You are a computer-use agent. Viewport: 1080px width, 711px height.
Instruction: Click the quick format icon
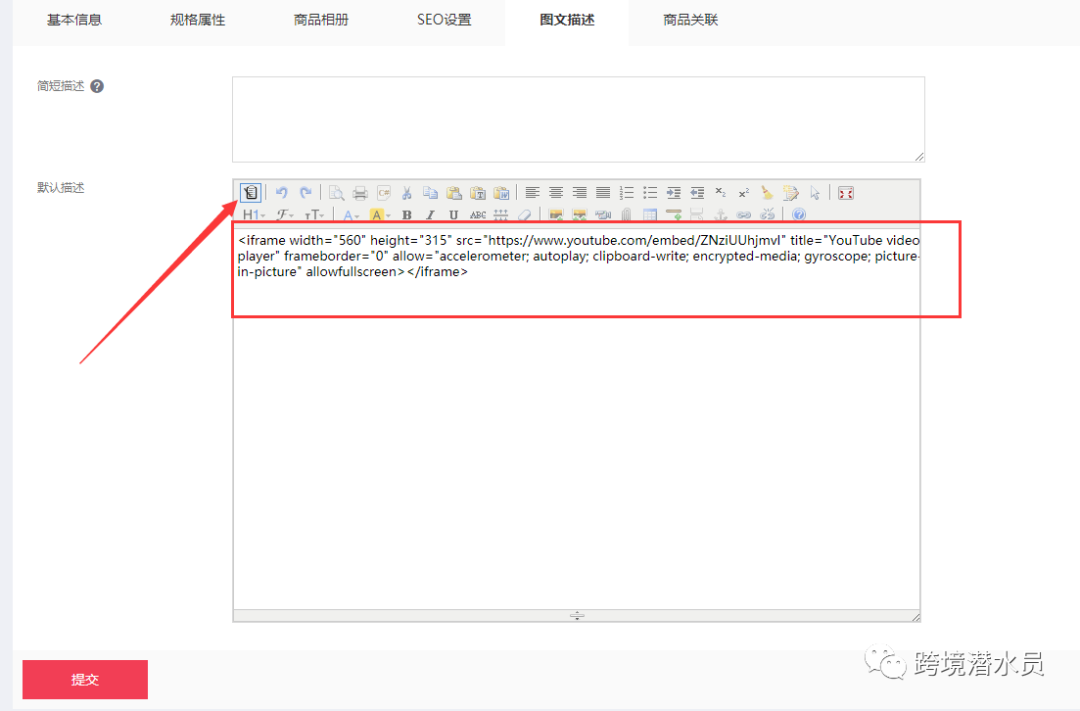[791, 193]
